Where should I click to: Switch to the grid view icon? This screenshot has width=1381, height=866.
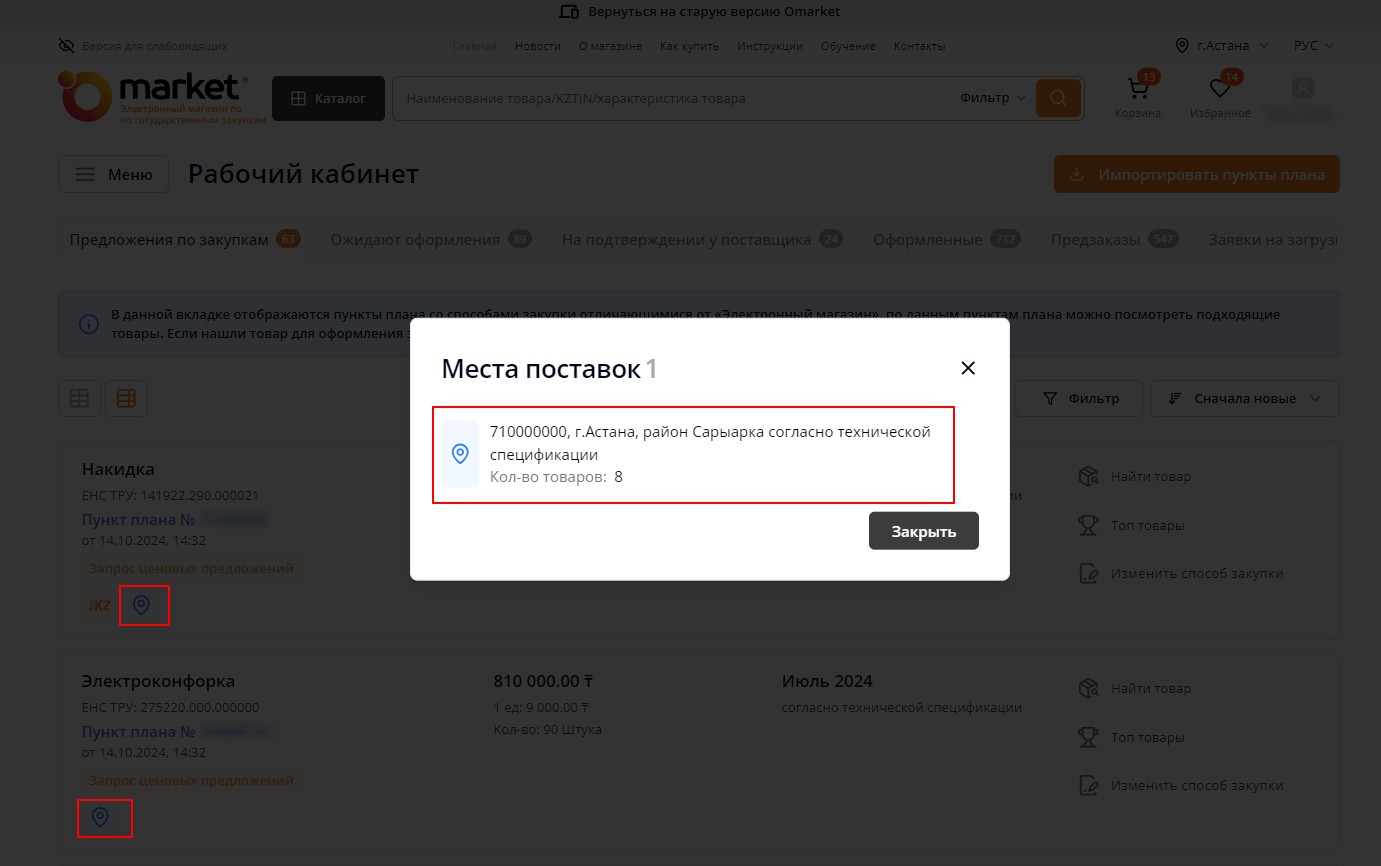(79, 398)
